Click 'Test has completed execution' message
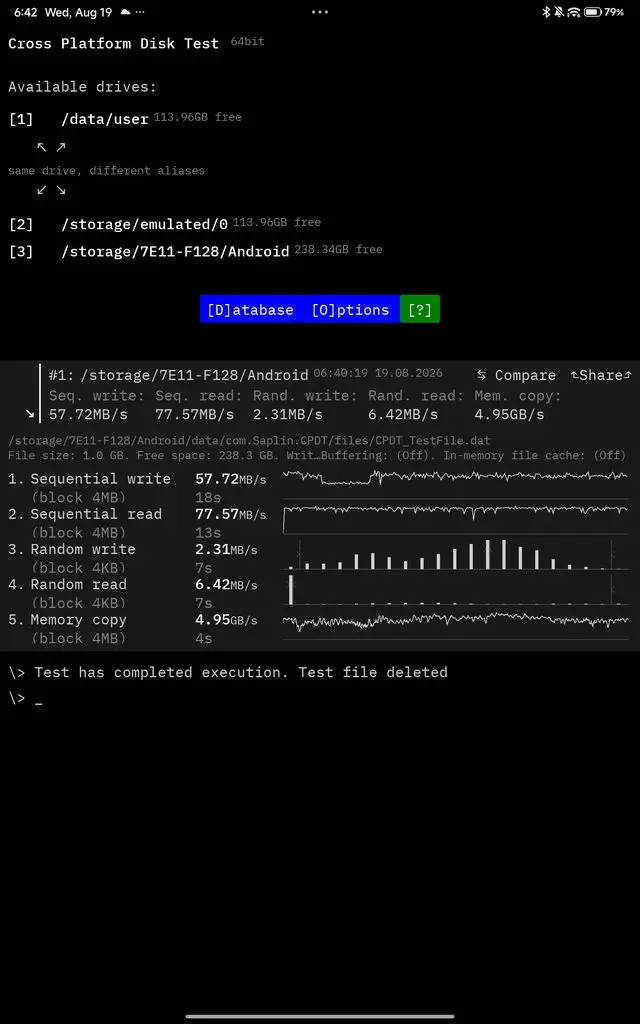Image resolution: width=640 pixels, height=1024 pixels. 241,673
